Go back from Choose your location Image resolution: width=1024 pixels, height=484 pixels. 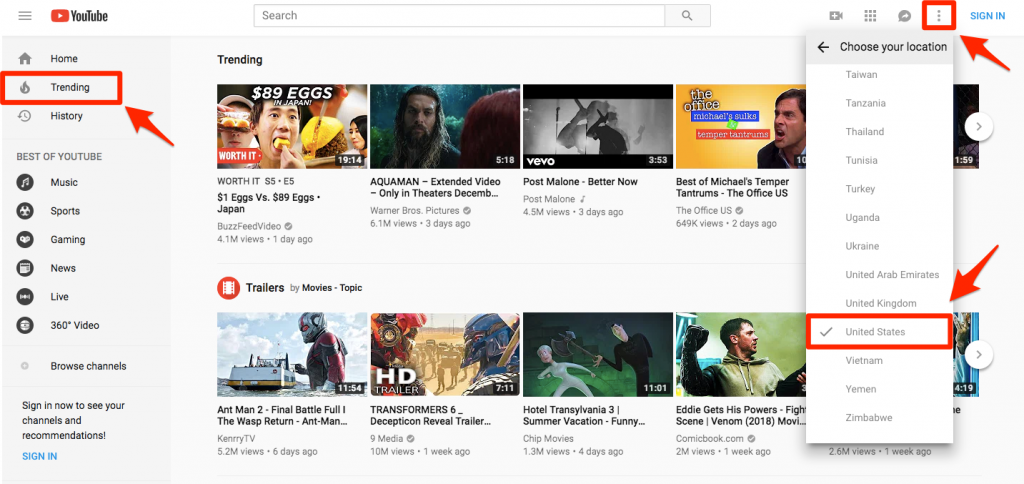[823, 47]
